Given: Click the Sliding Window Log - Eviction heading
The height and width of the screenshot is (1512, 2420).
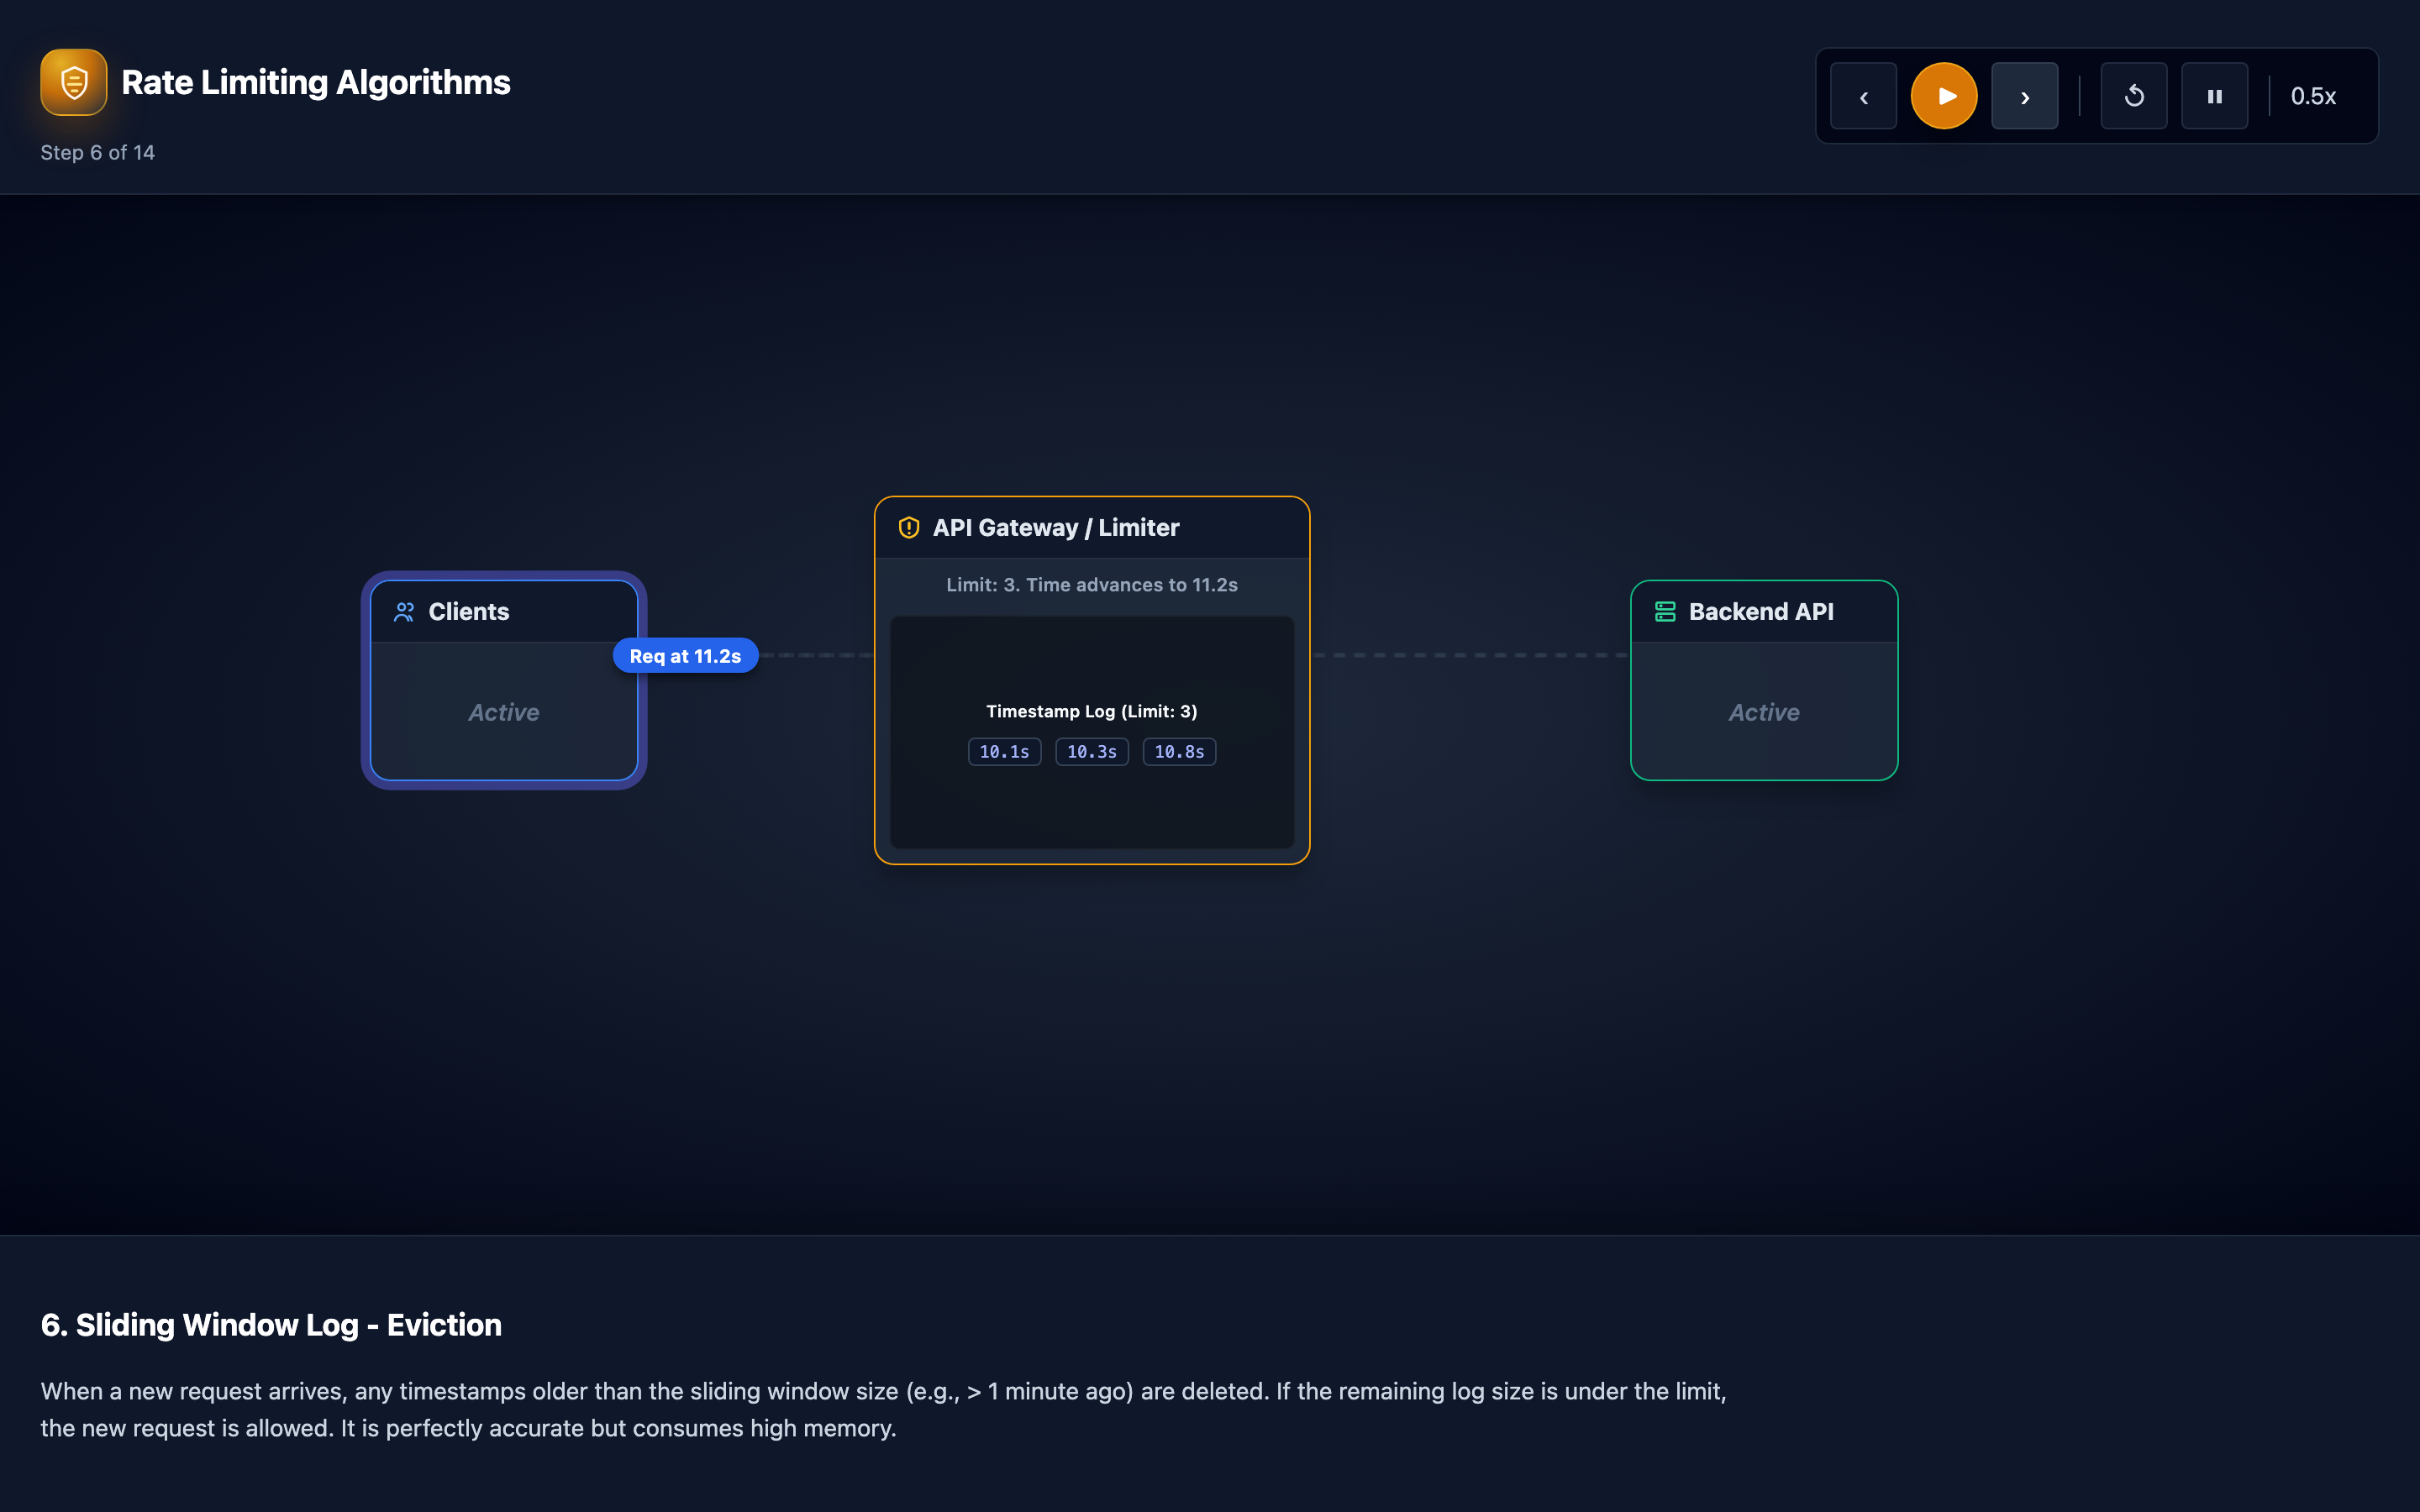Looking at the screenshot, I should click(271, 1325).
